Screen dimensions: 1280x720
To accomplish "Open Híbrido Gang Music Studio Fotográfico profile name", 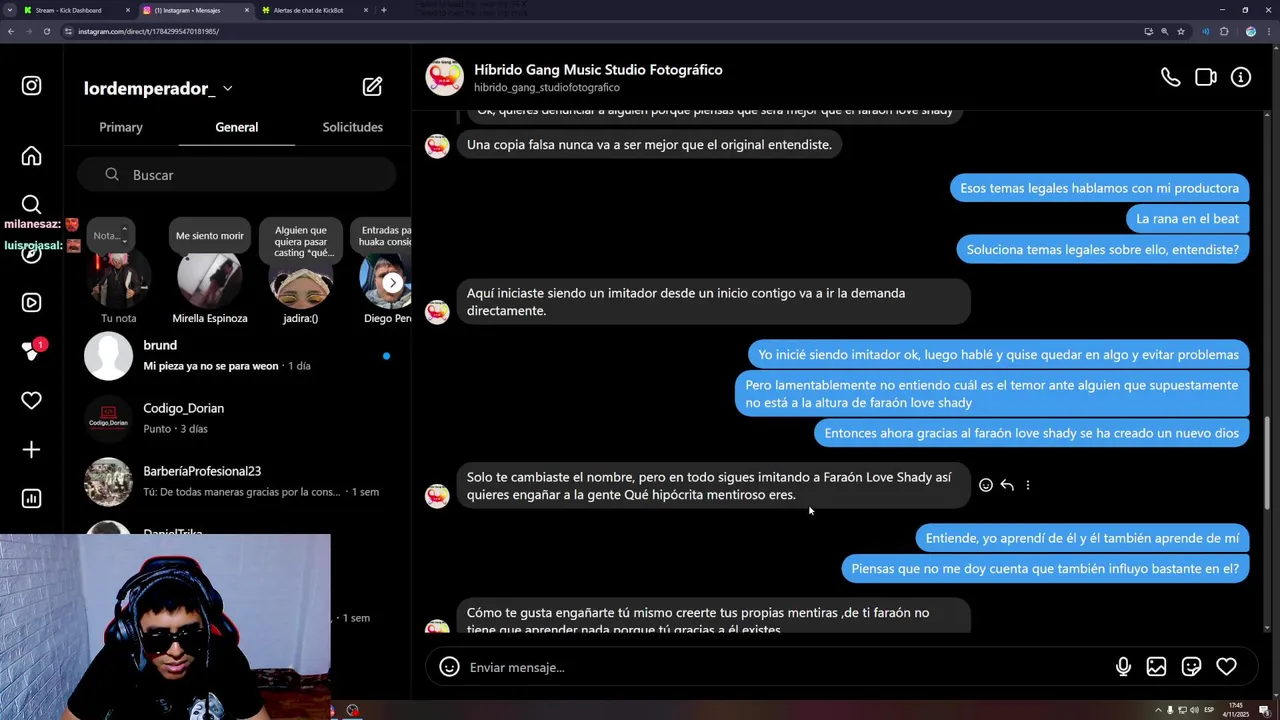I will 598,70.
